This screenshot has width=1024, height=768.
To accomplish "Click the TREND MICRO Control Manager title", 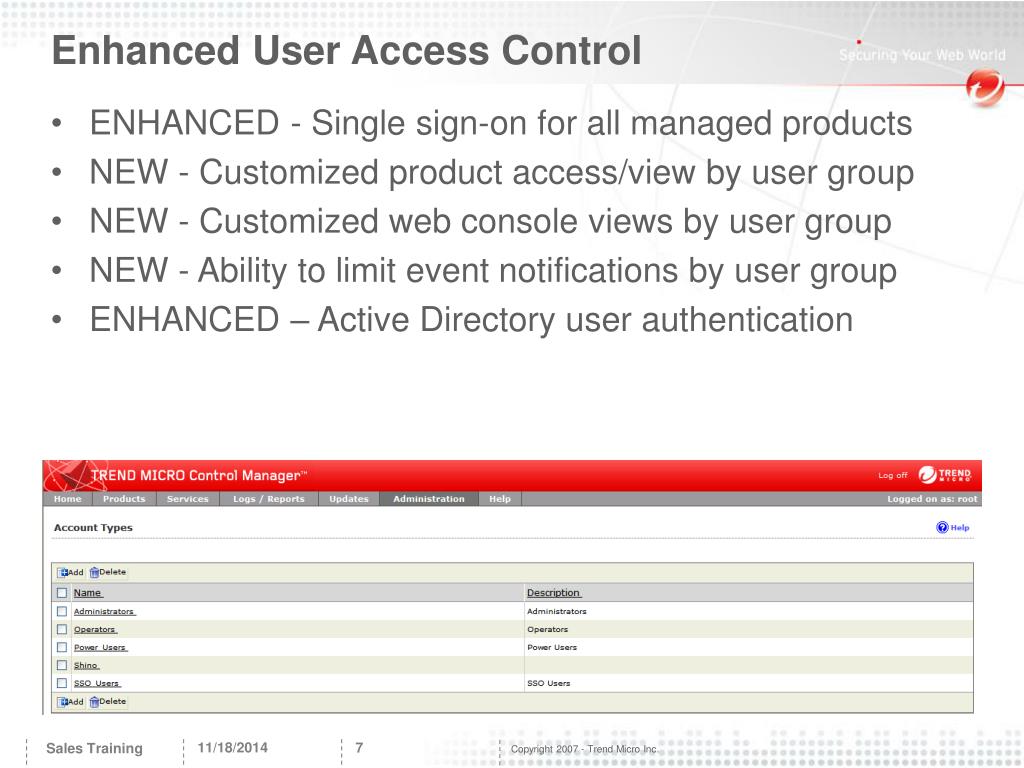I will 199,475.
